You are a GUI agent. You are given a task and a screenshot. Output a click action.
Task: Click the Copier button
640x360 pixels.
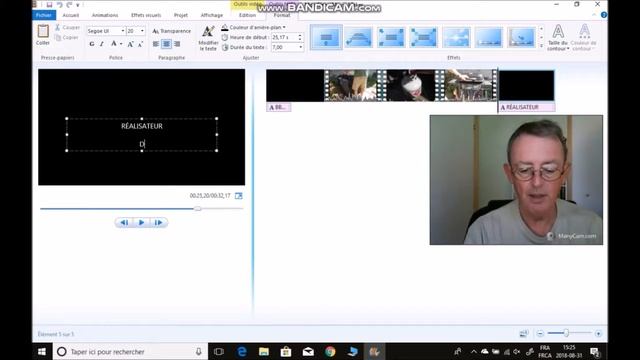pyautogui.click(x=67, y=38)
